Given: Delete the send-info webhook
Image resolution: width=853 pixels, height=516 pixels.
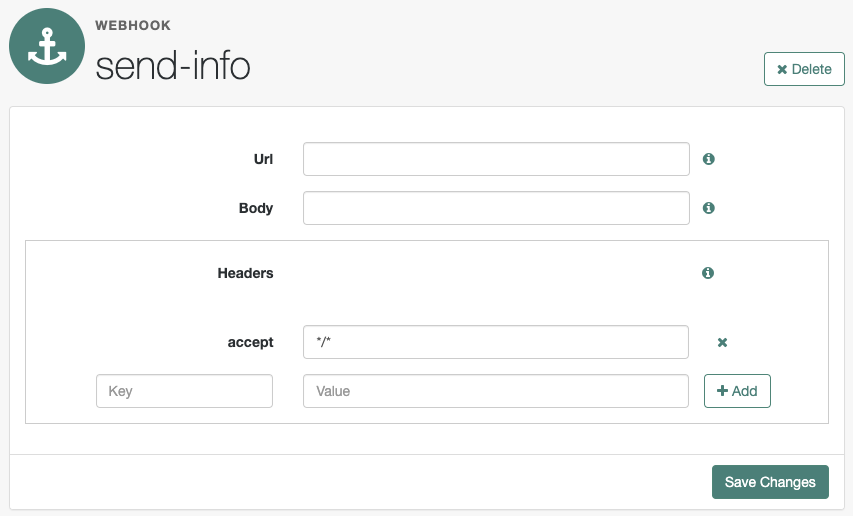Looking at the screenshot, I should click(804, 69).
